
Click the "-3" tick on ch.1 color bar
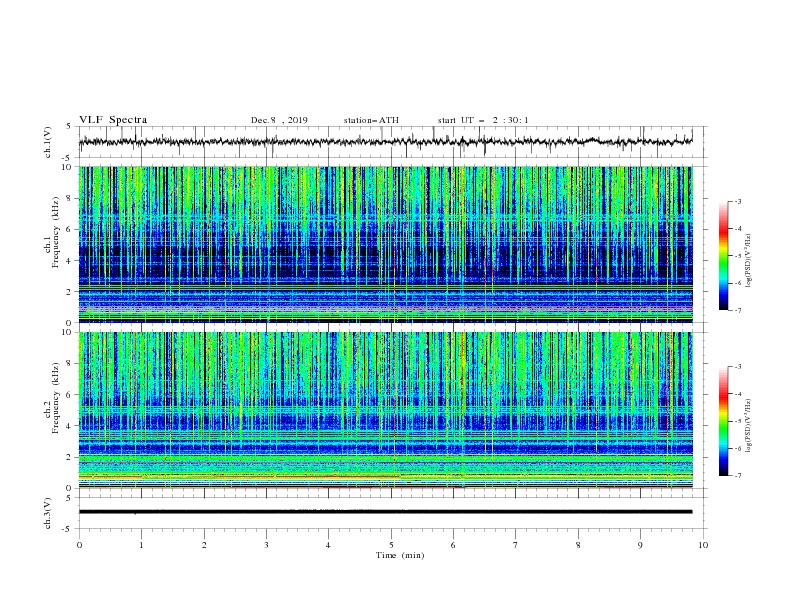point(737,201)
